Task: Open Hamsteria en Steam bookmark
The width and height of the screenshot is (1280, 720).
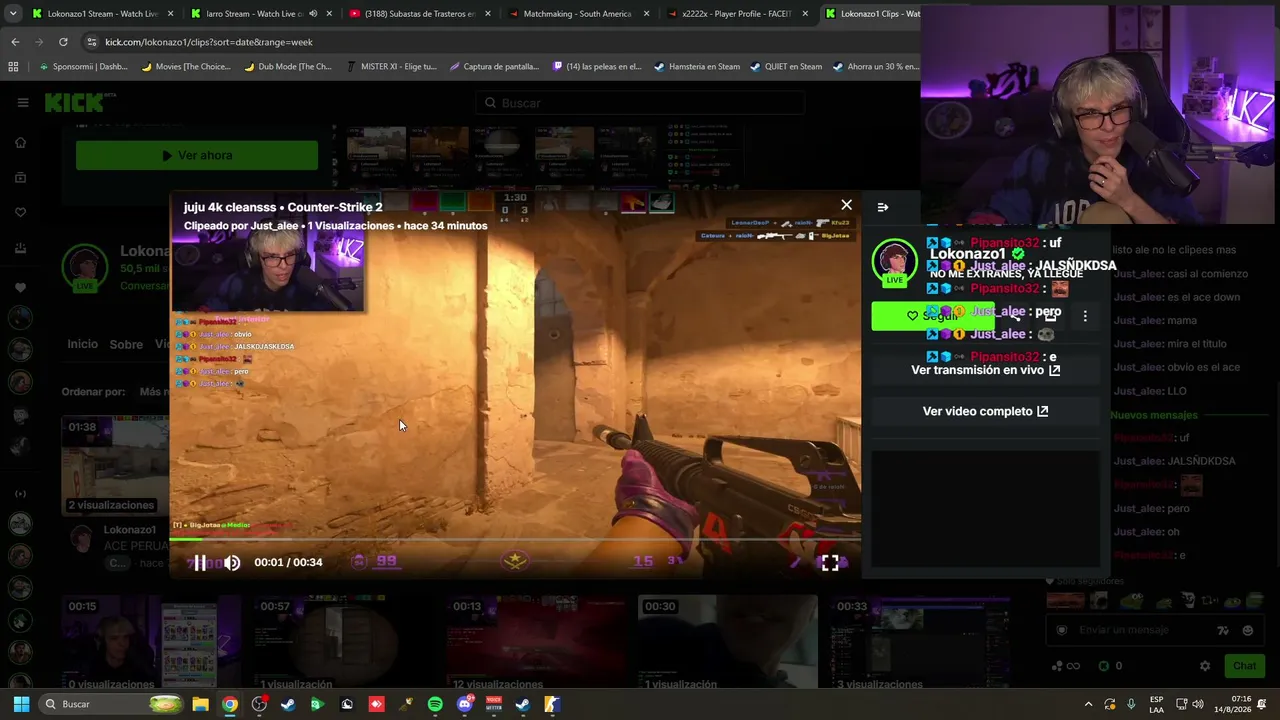Action: (696, 67)
